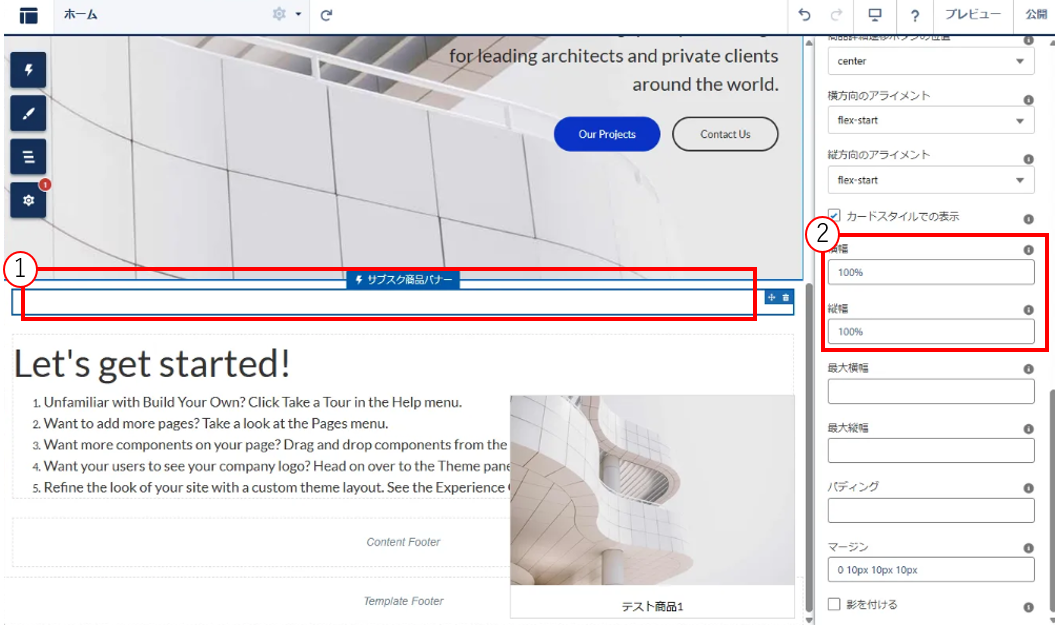Screen dimensions: 1061x634
Task: Open the Components lightning bolt panel
Action: click(x=28, y=70)
